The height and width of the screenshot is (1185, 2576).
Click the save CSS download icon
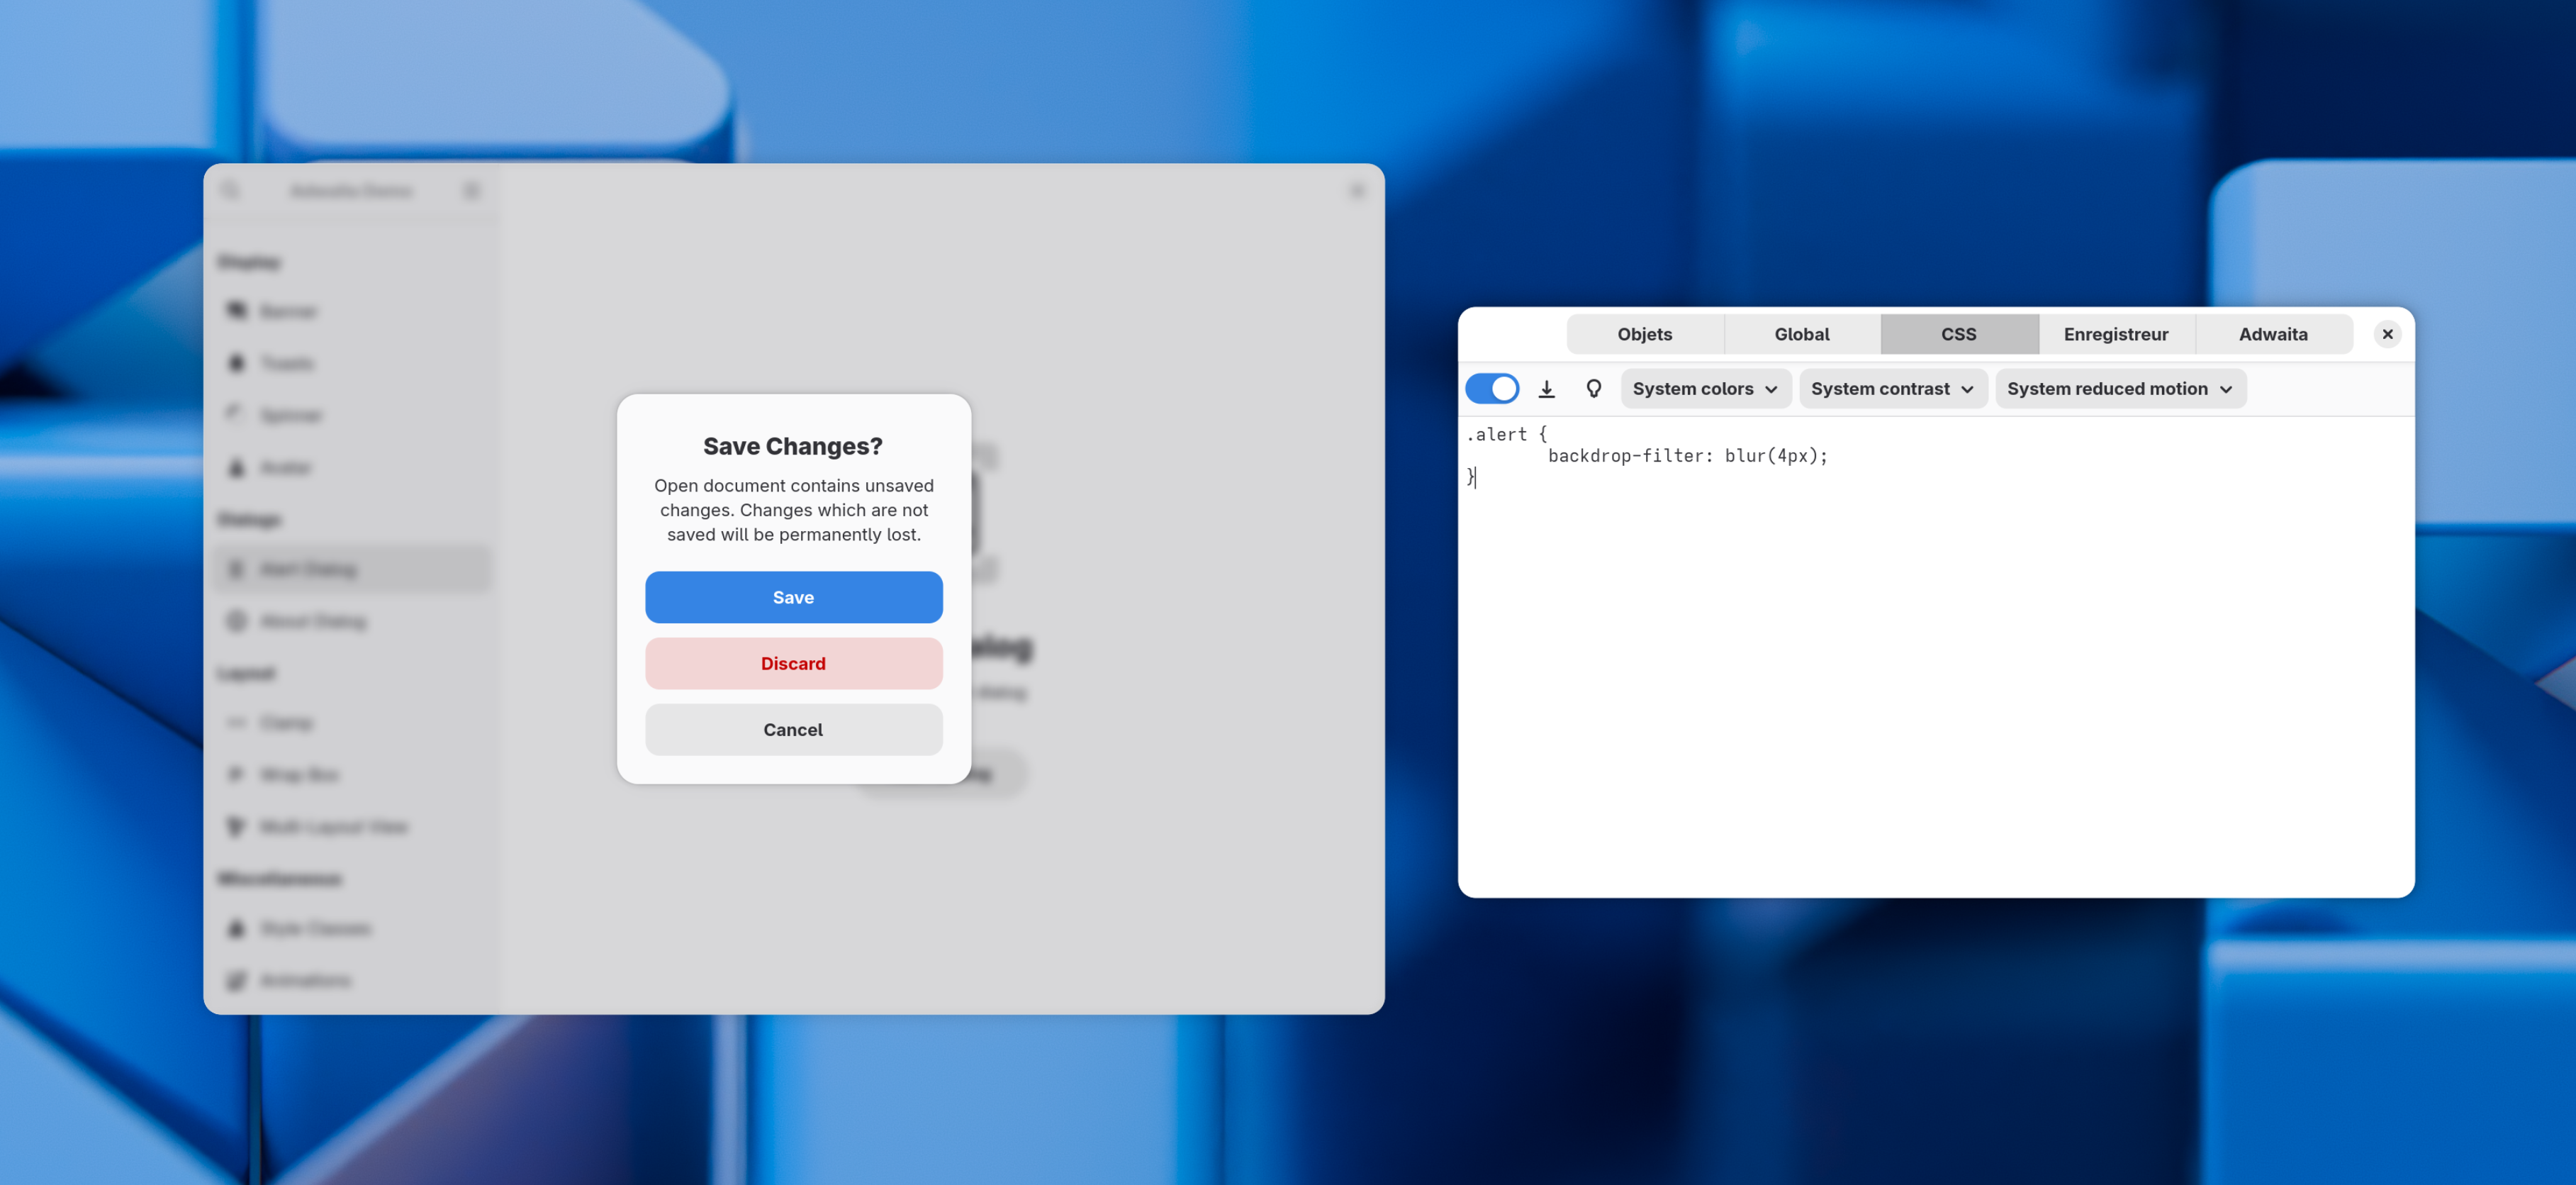coord(1546,389)
